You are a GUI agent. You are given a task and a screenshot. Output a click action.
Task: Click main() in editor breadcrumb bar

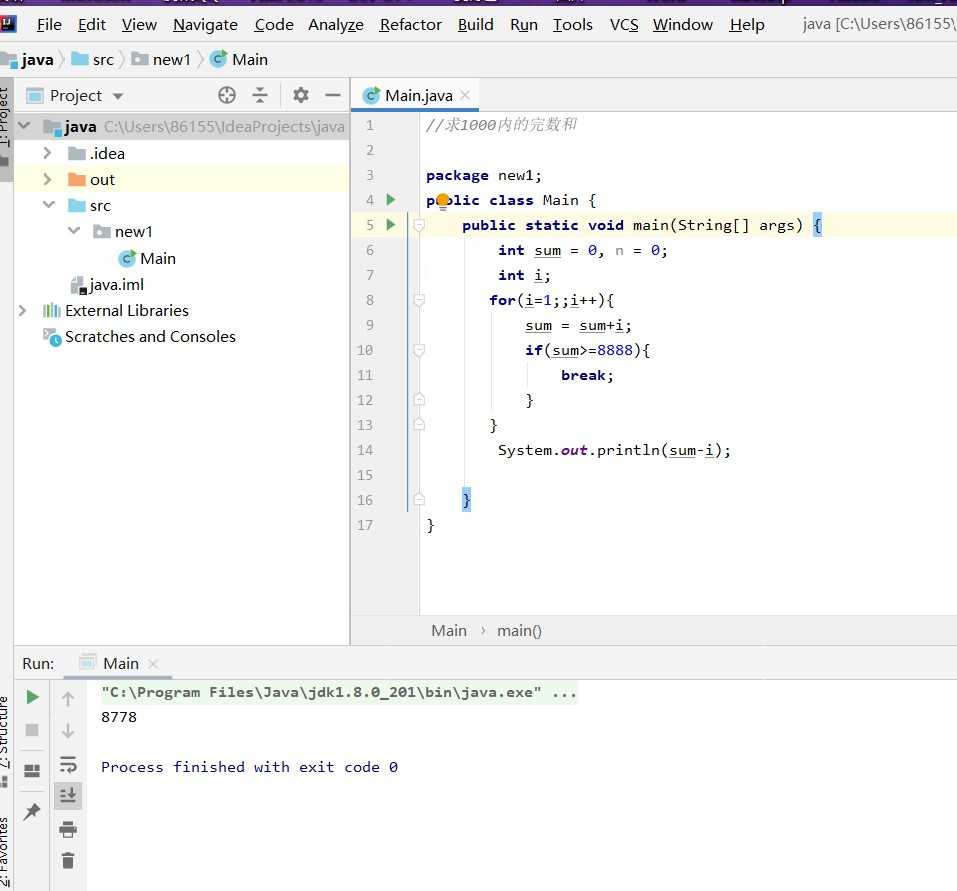click(x=519, y=630)
